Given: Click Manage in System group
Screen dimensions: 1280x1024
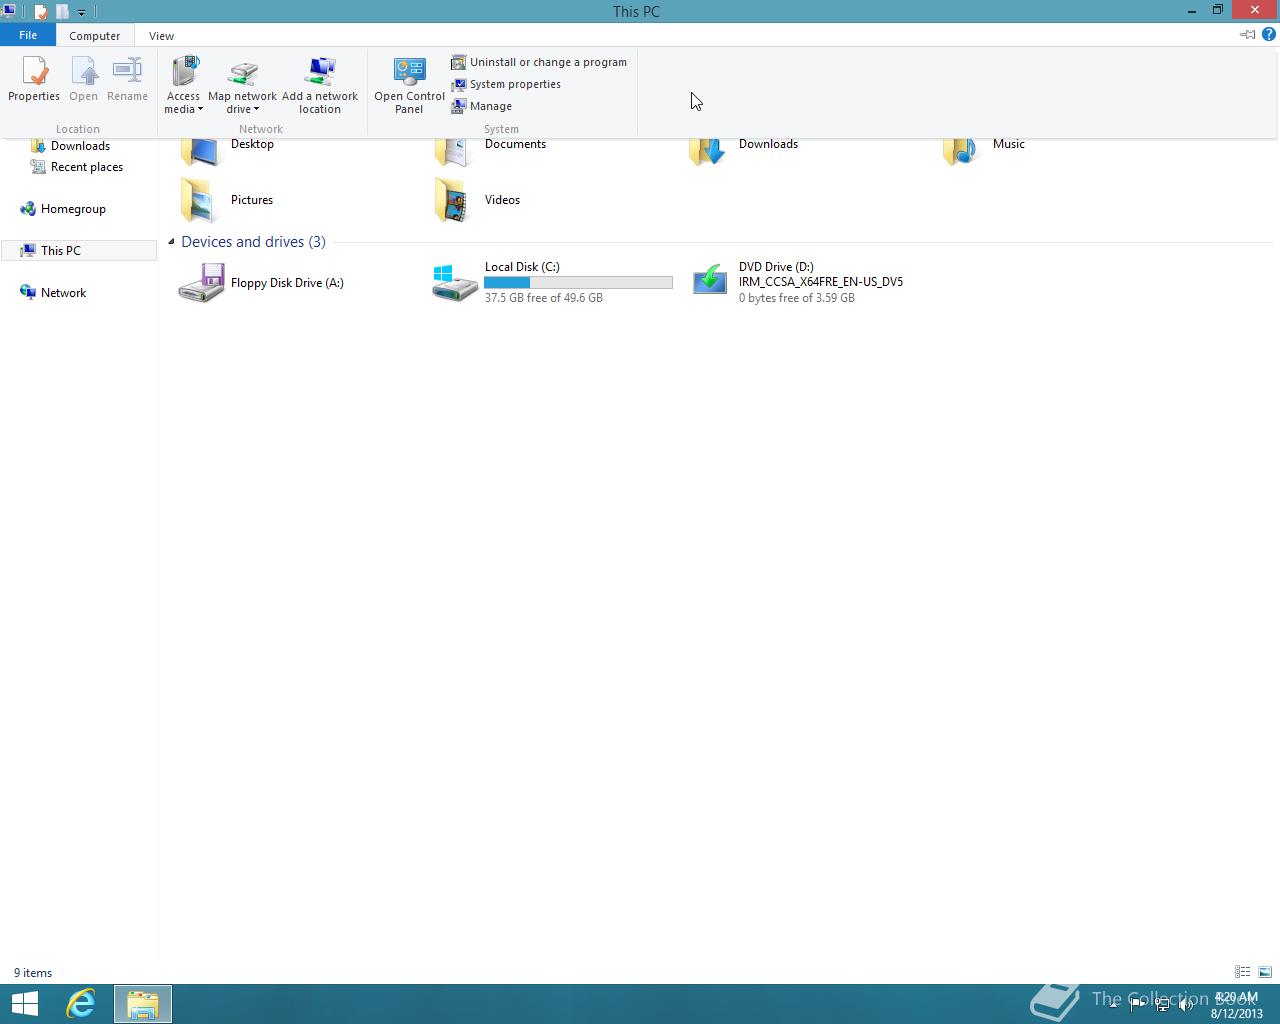Looking at the screenshot, I should click(x=482, y=106).
